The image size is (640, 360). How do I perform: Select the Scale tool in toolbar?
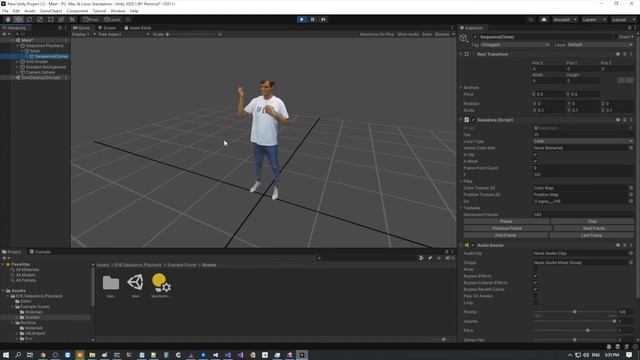[40, 20]
